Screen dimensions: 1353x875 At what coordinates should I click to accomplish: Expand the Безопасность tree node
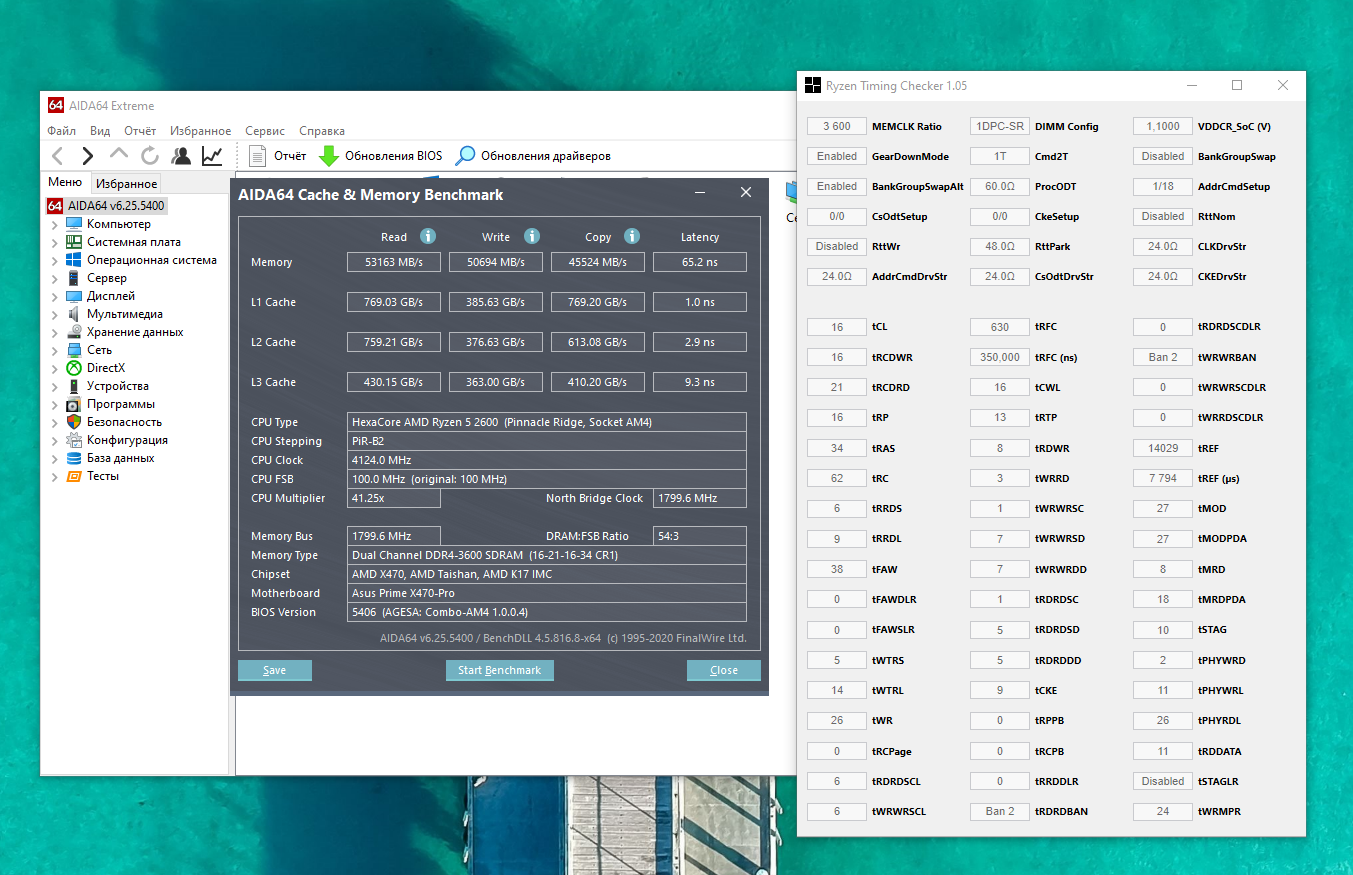(x=55, y=422)
